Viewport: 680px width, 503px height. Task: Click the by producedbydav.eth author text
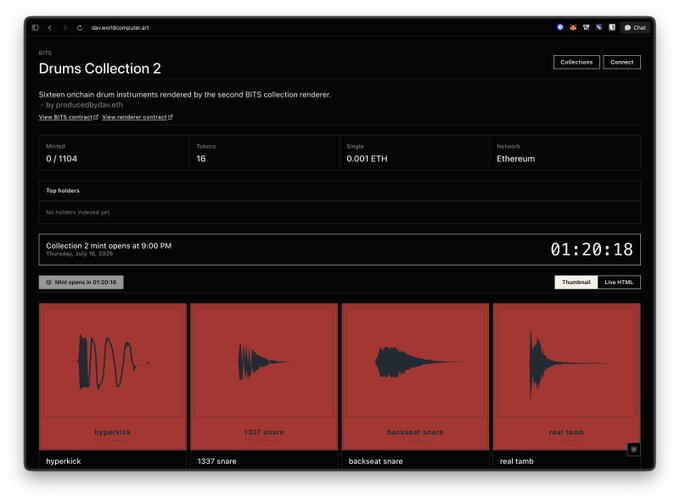84,105
